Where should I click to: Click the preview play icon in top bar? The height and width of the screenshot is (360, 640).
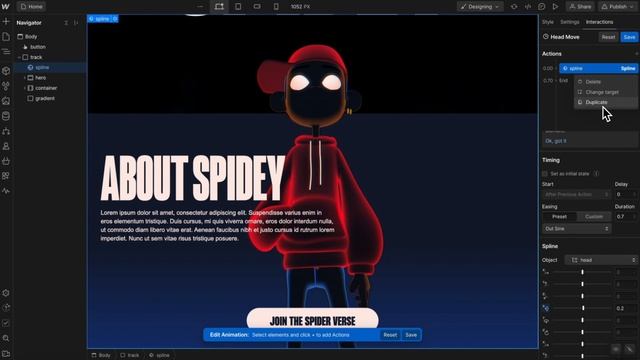coord(555,7)
